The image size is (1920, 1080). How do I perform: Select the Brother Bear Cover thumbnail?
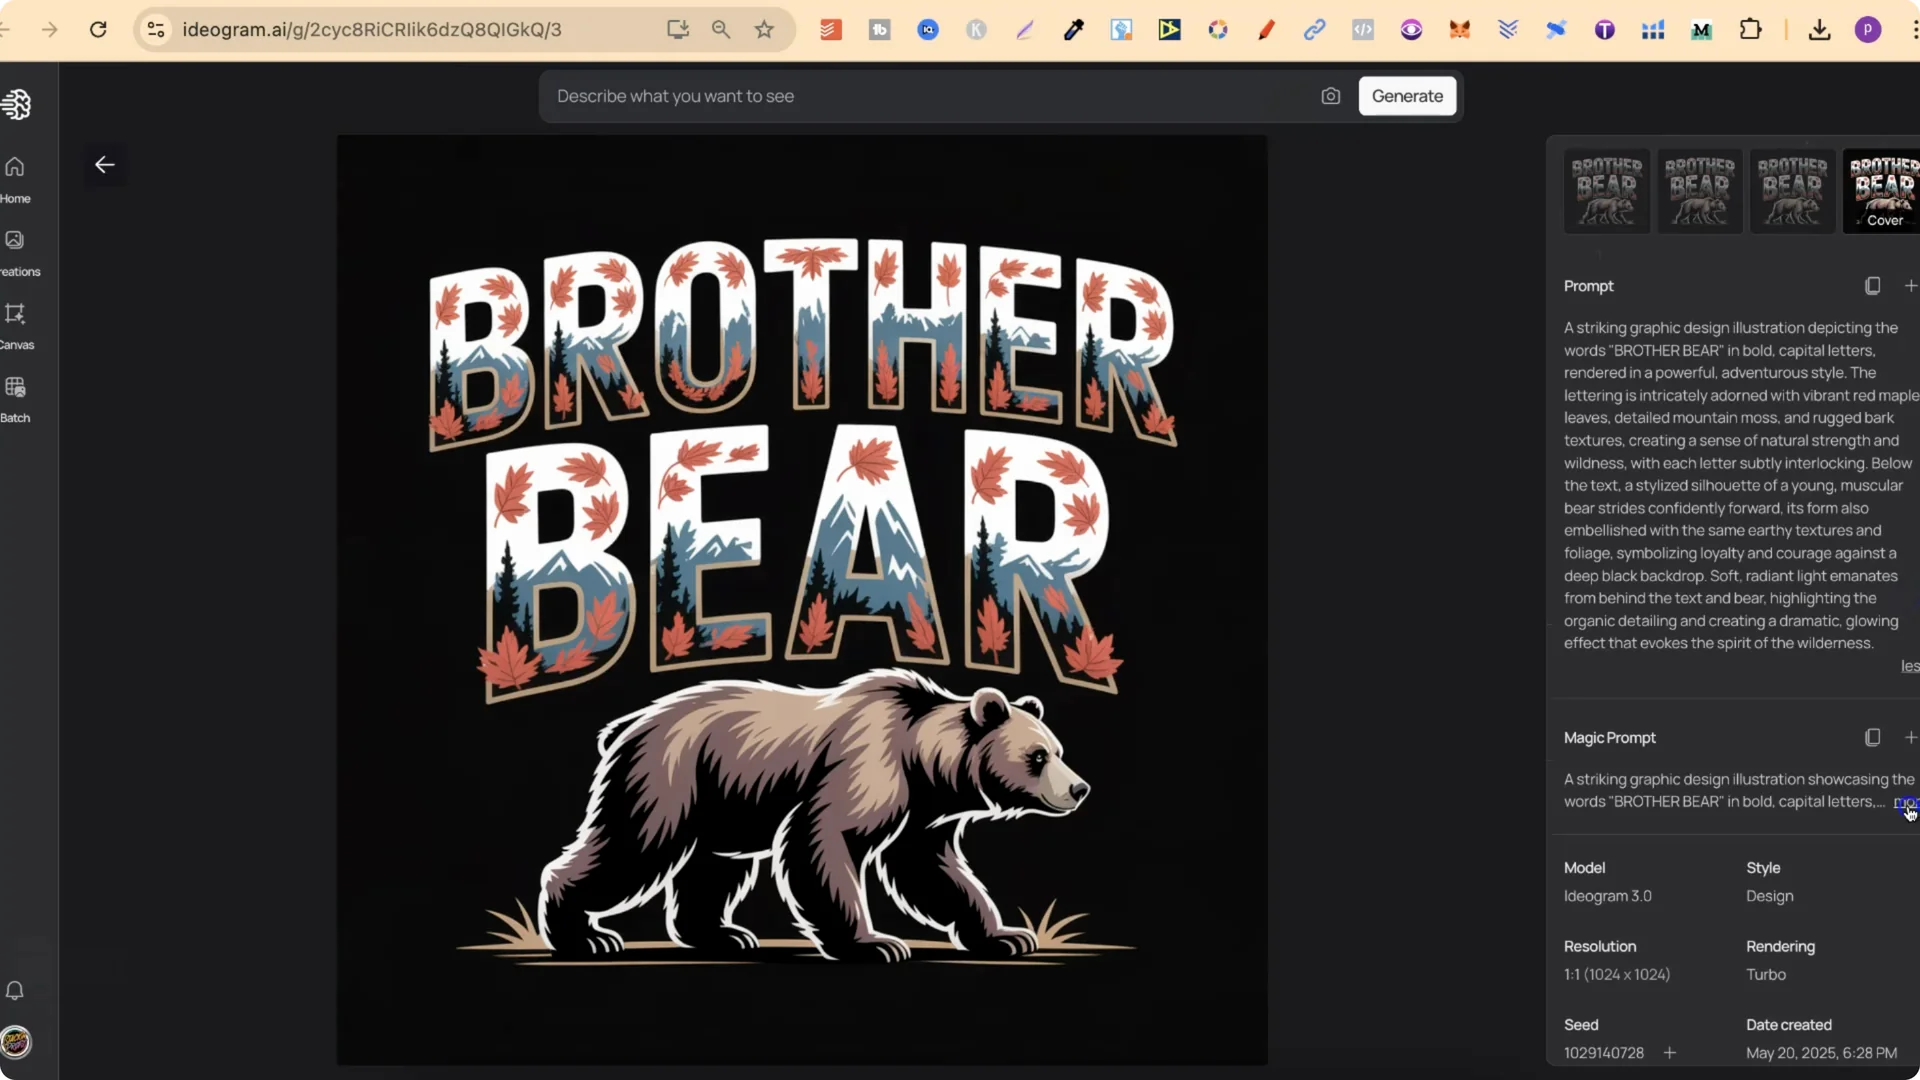[x=1881, y=191]
